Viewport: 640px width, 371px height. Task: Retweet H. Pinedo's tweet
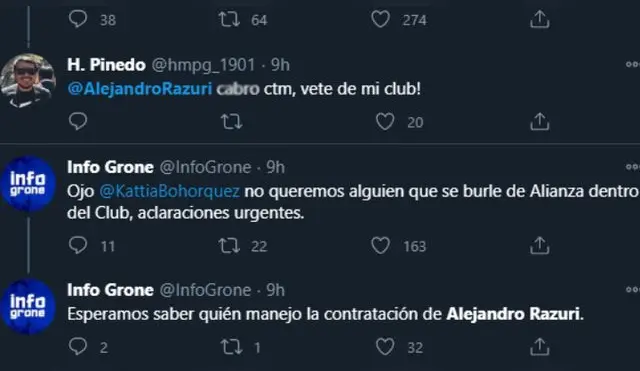coord(231,122)
